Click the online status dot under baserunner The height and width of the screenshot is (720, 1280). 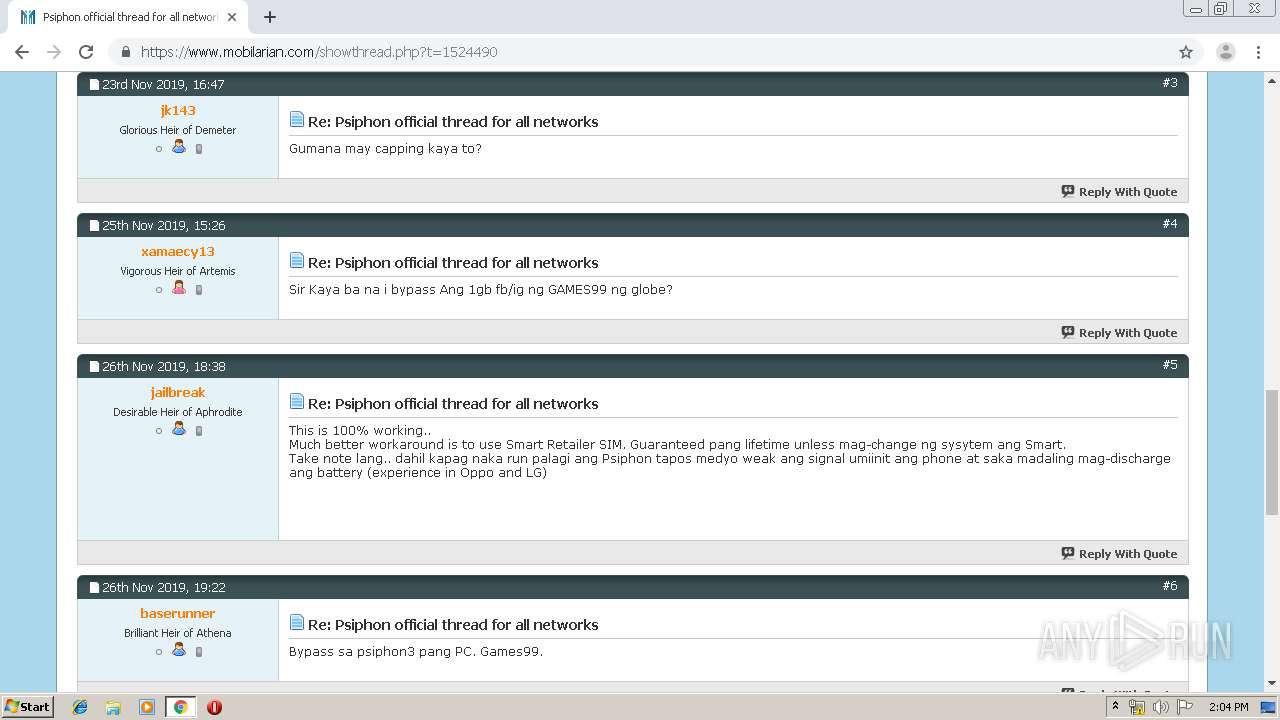[x=159, y=652]
